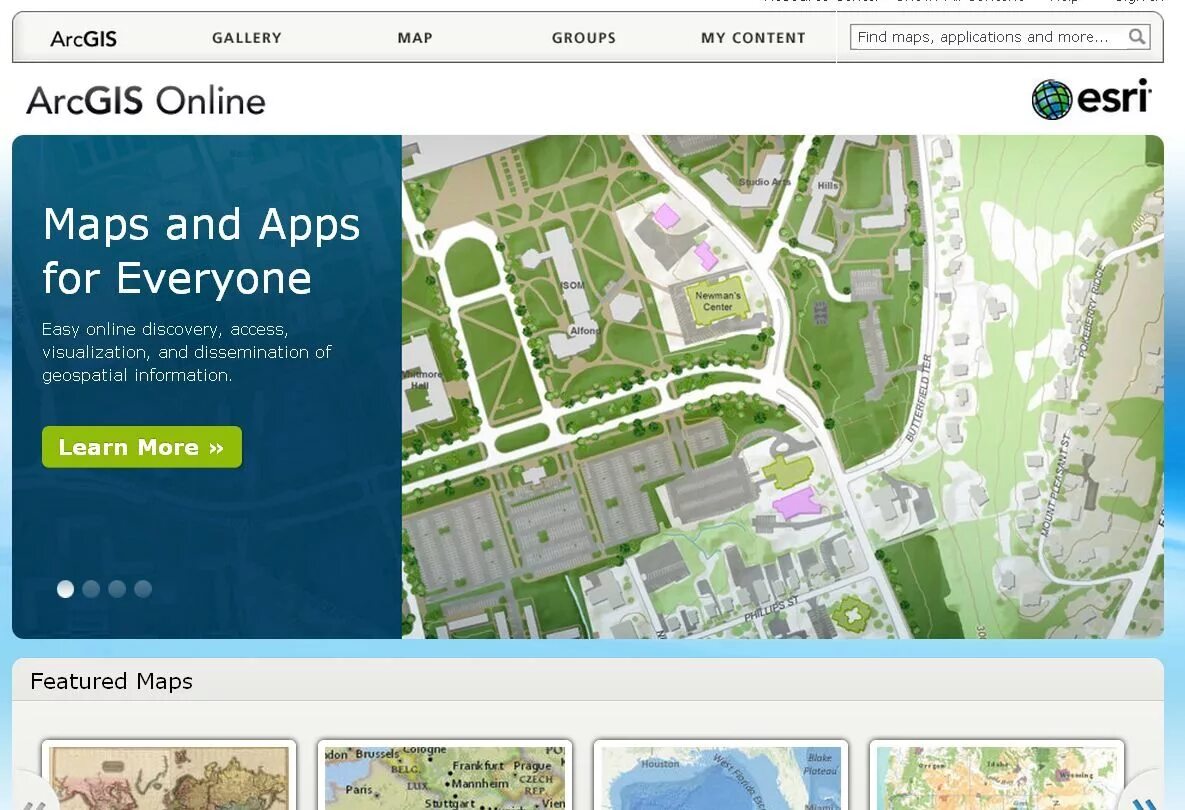Screen dimensions: 1185x810
Task: Open the antique world map thumbnail
Action: [169, 776]
